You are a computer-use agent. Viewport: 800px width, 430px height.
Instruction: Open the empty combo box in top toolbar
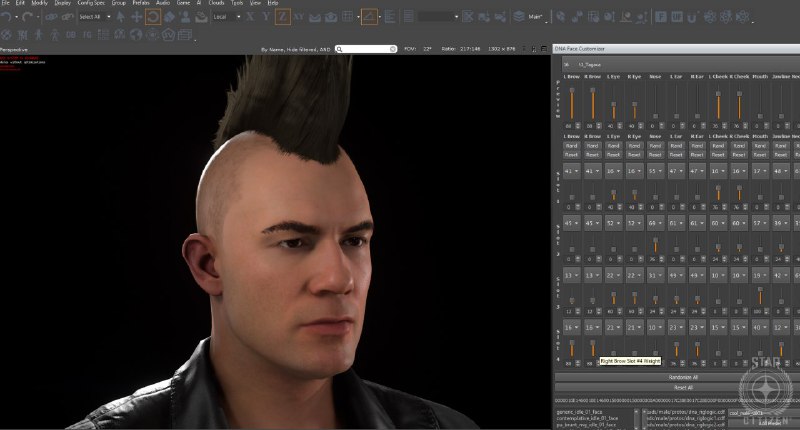pyautogui.click(x=438, y=17)
